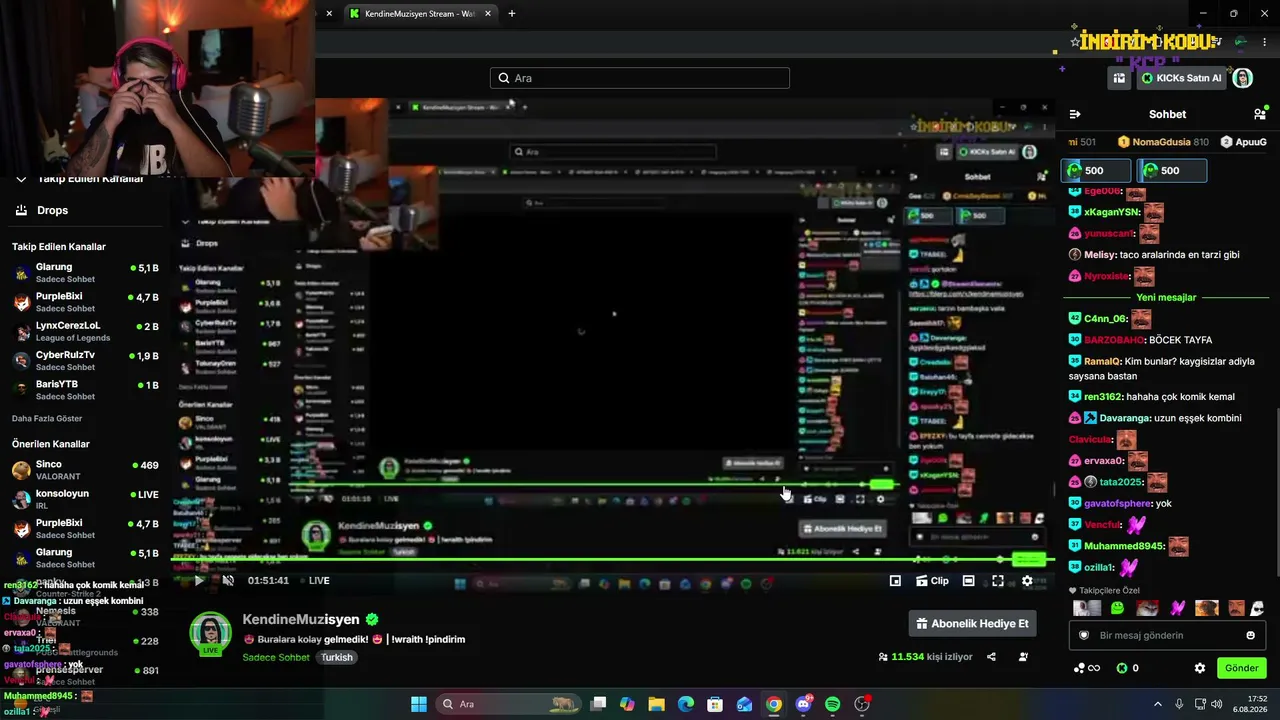Switch to the KendineMuzisyen Stream tab
Image resolution: width=1280 pixels, height=720 pixels.
coord(420,14)
